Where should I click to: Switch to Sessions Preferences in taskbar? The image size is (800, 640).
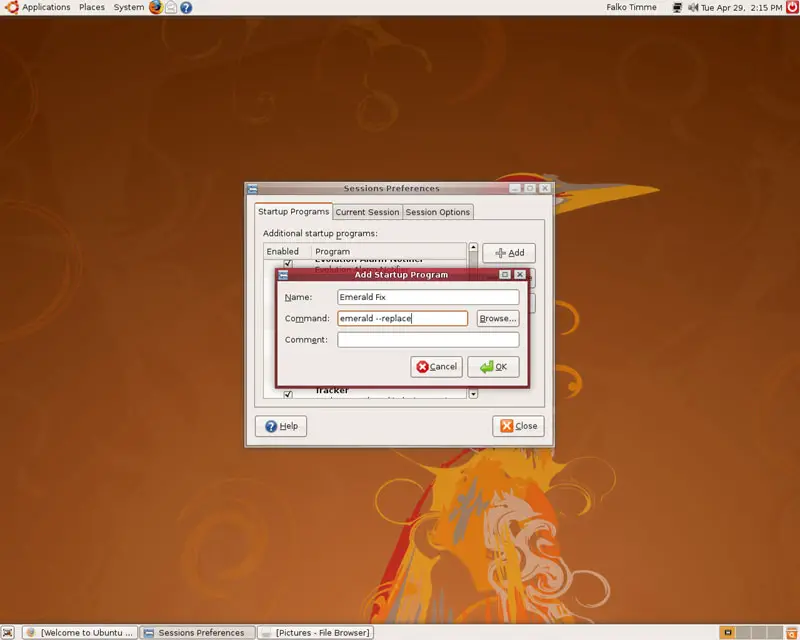pyautogui.click(x=197, y=633)
